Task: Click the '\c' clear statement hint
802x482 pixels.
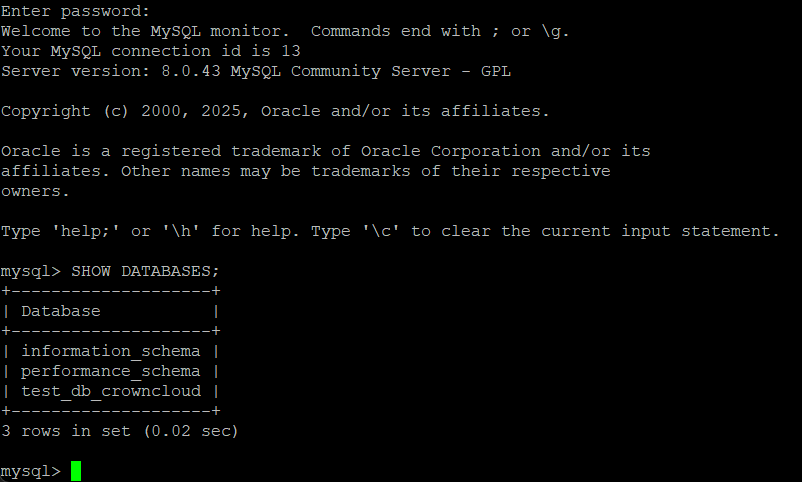Action: point(385,231)
